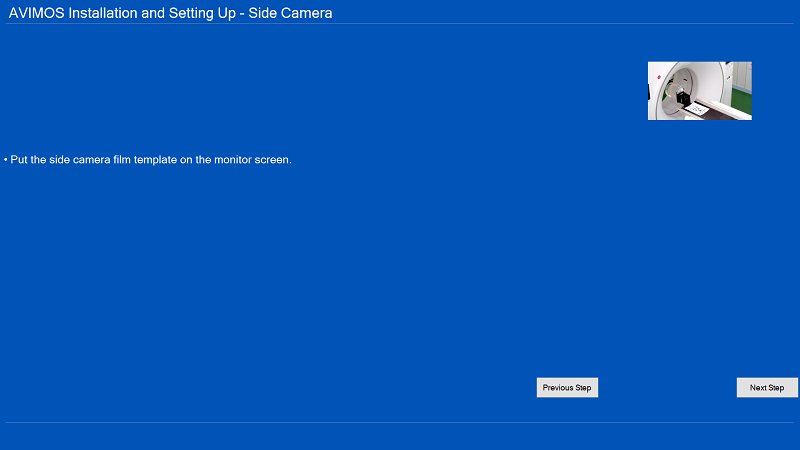Click the Next Step button
Image resolution: width=800 pixels, height=450 pixels.
pos(767,388)
